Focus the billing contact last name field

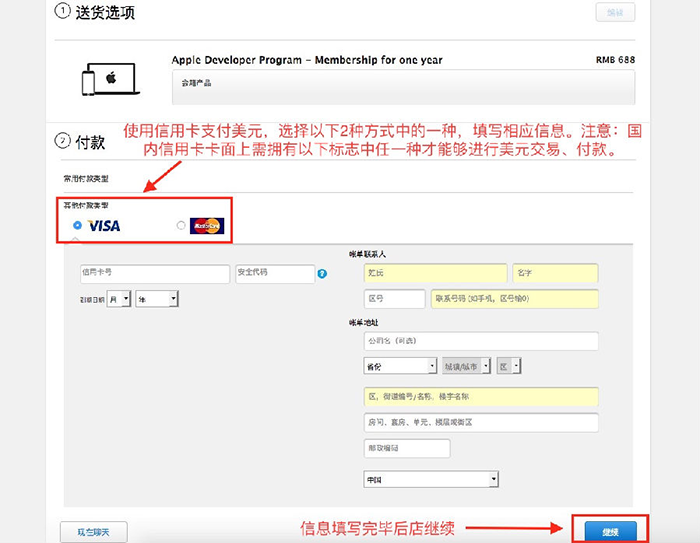(x=435, y=273)
